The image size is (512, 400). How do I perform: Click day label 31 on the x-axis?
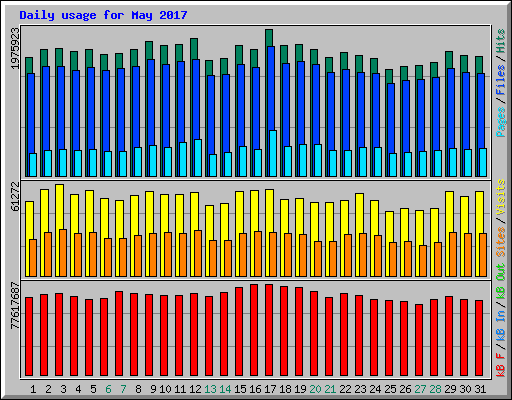(480, 389)
